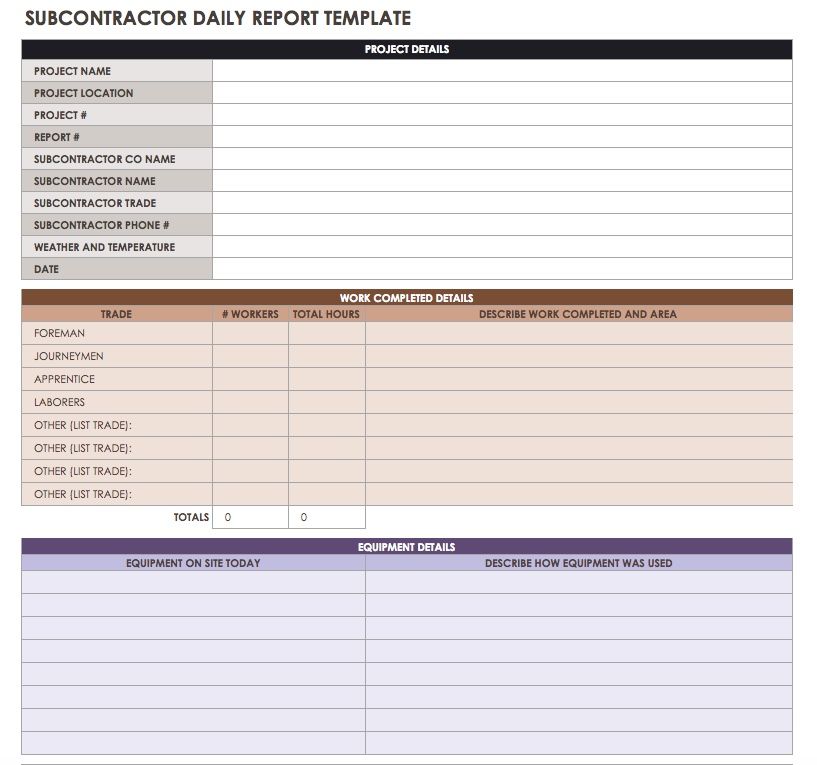Click the Total Hours totals cell
Screen dimensions: 817x765
(326, 517)
